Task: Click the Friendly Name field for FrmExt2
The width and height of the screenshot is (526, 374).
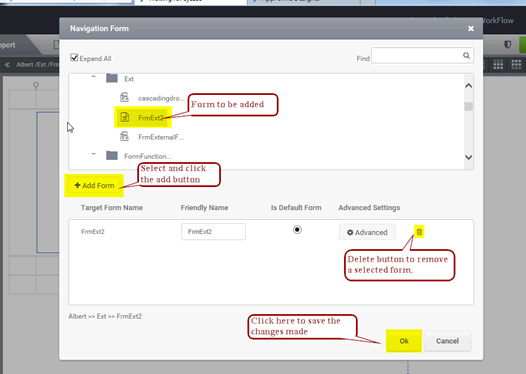Action: tap(213, 232)
